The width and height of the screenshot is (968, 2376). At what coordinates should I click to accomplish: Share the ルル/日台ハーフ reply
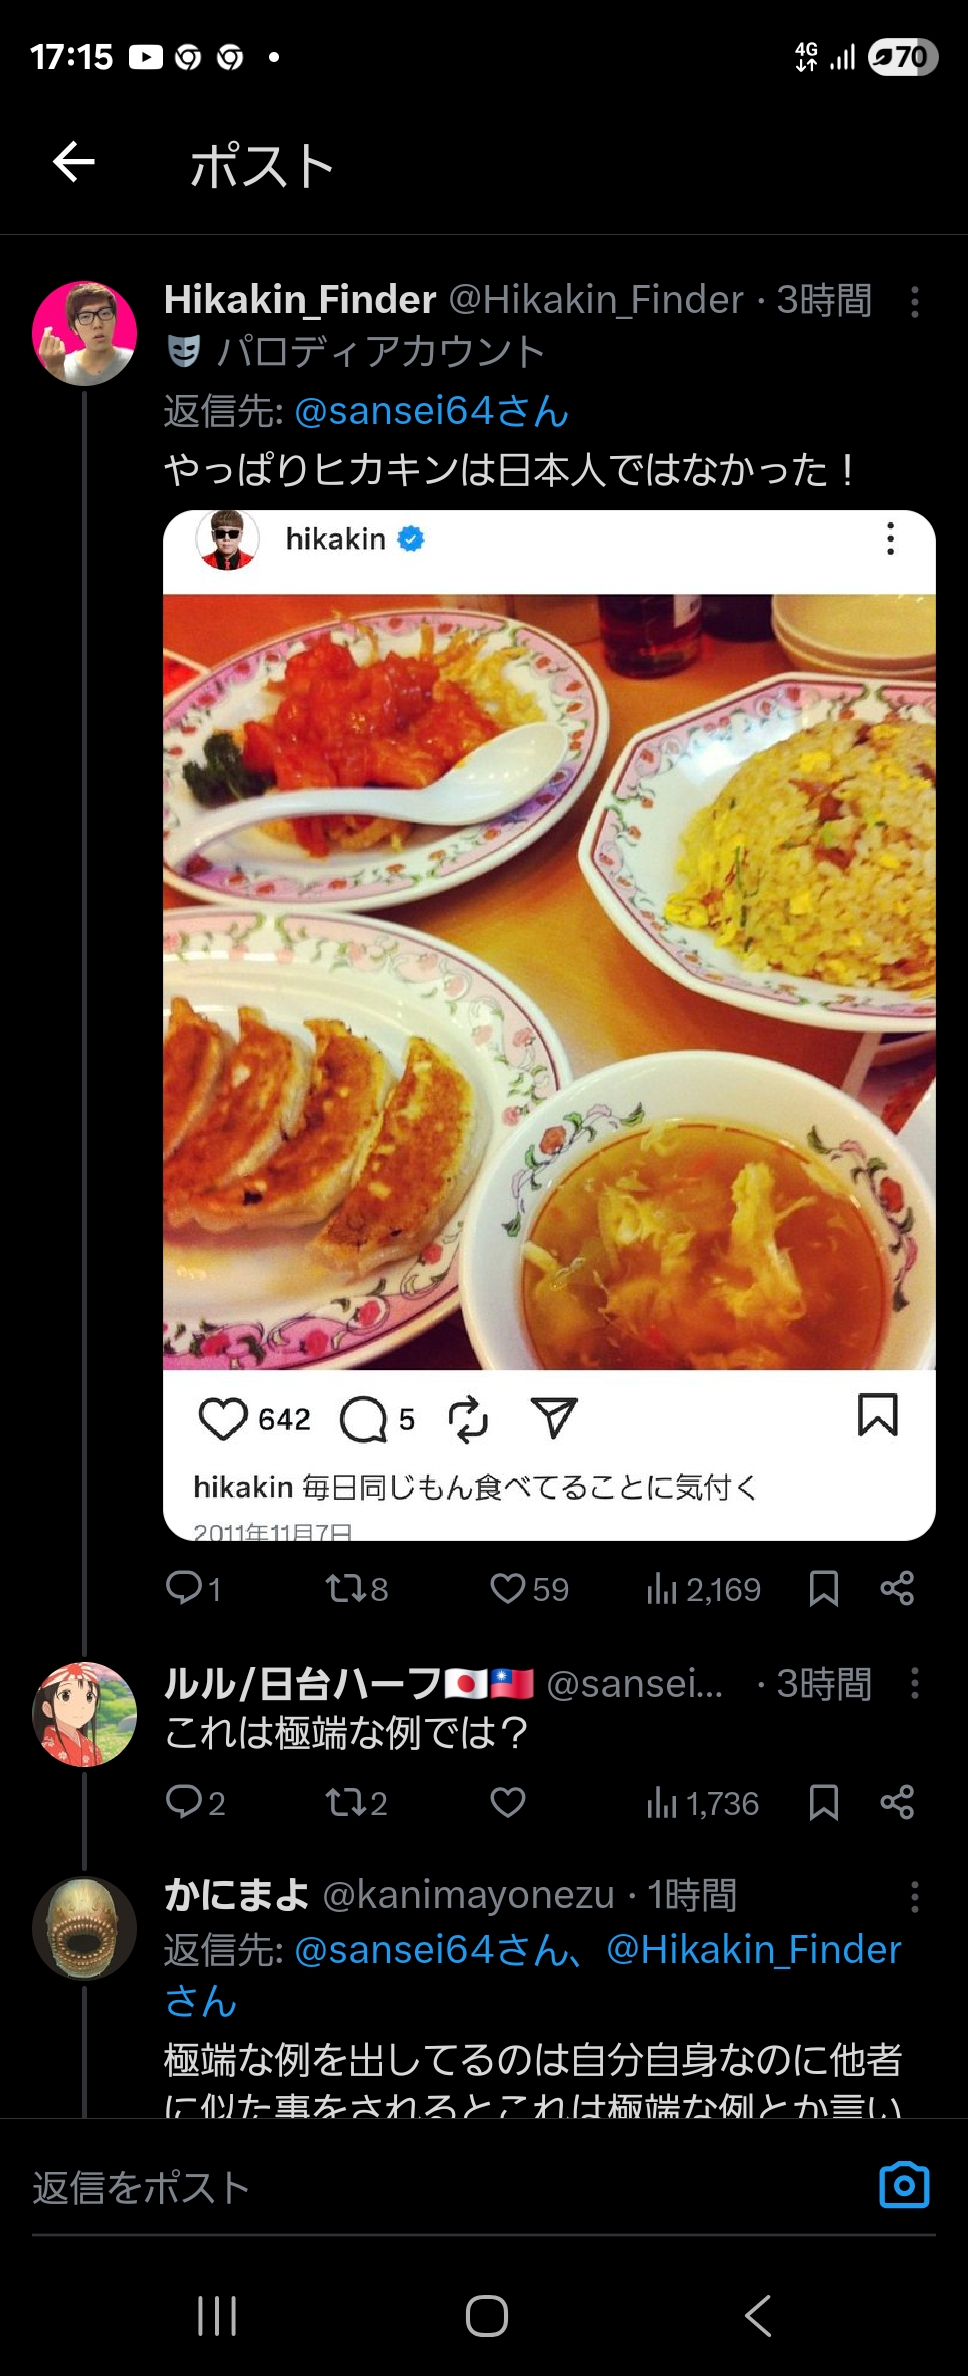(897, 1802)
